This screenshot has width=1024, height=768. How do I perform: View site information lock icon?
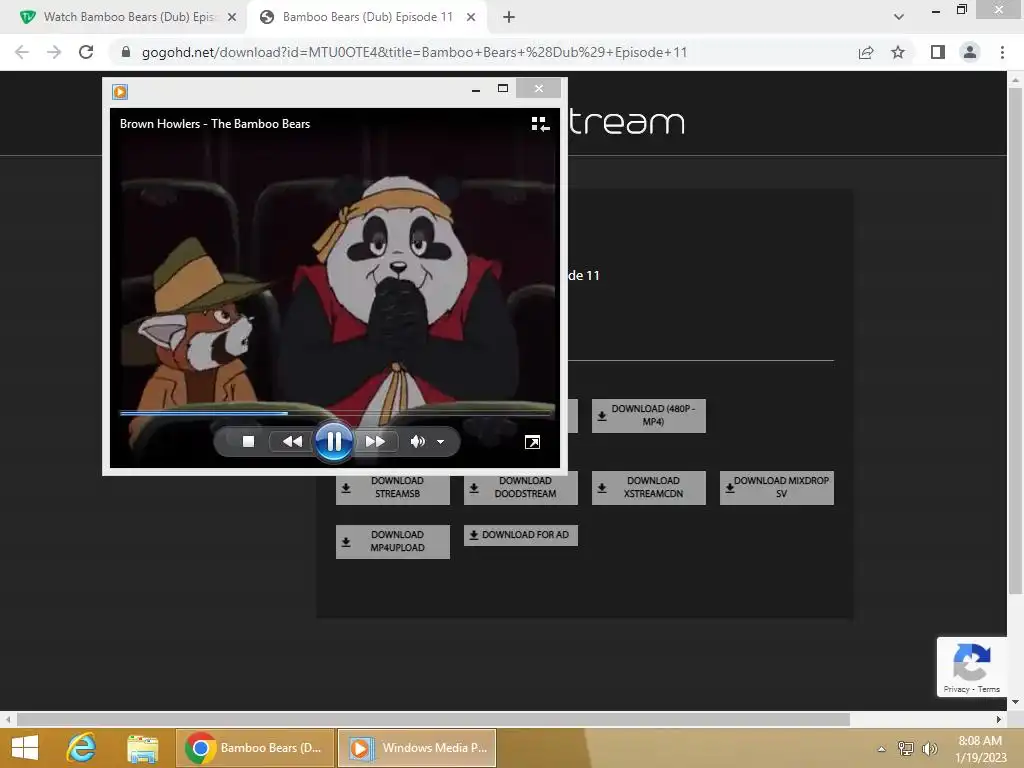click(126, 52)
